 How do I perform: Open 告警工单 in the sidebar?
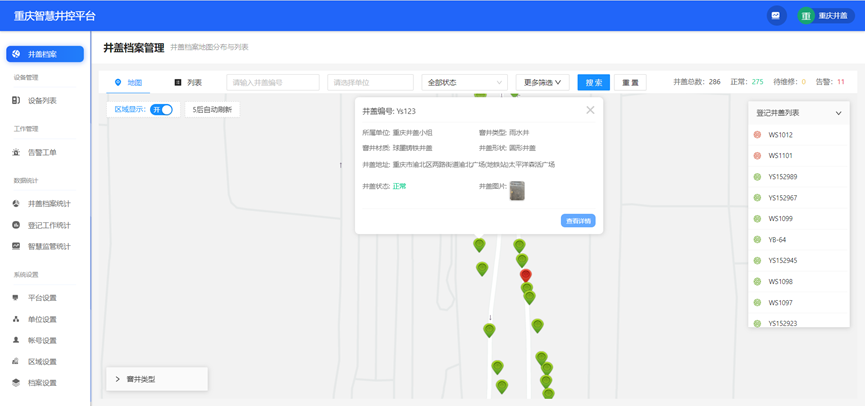pyautogui.click(x=41, y=153)
